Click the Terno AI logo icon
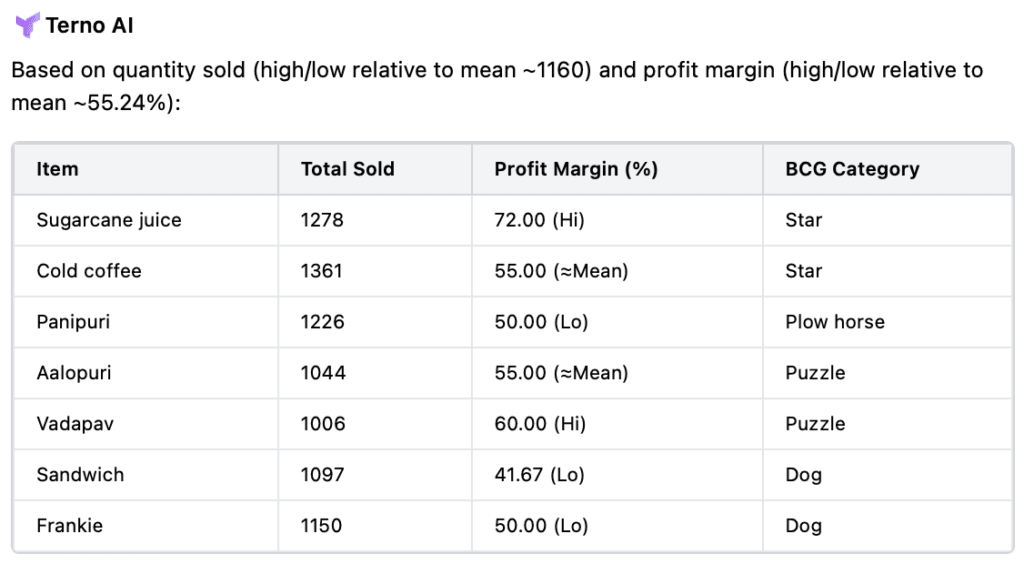 (x=28, y=25)
